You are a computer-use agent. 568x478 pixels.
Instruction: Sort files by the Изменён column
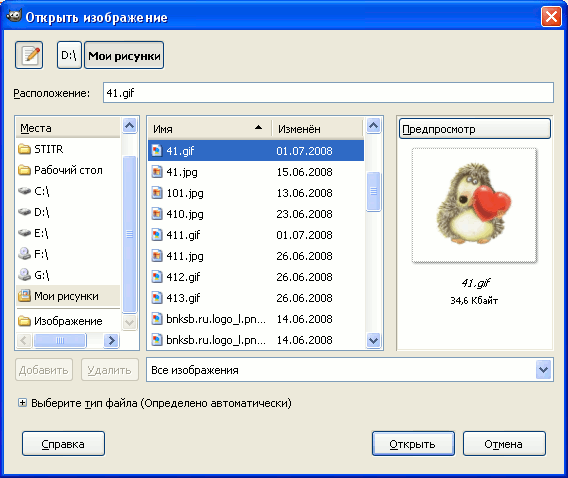(x=317, y=129)
